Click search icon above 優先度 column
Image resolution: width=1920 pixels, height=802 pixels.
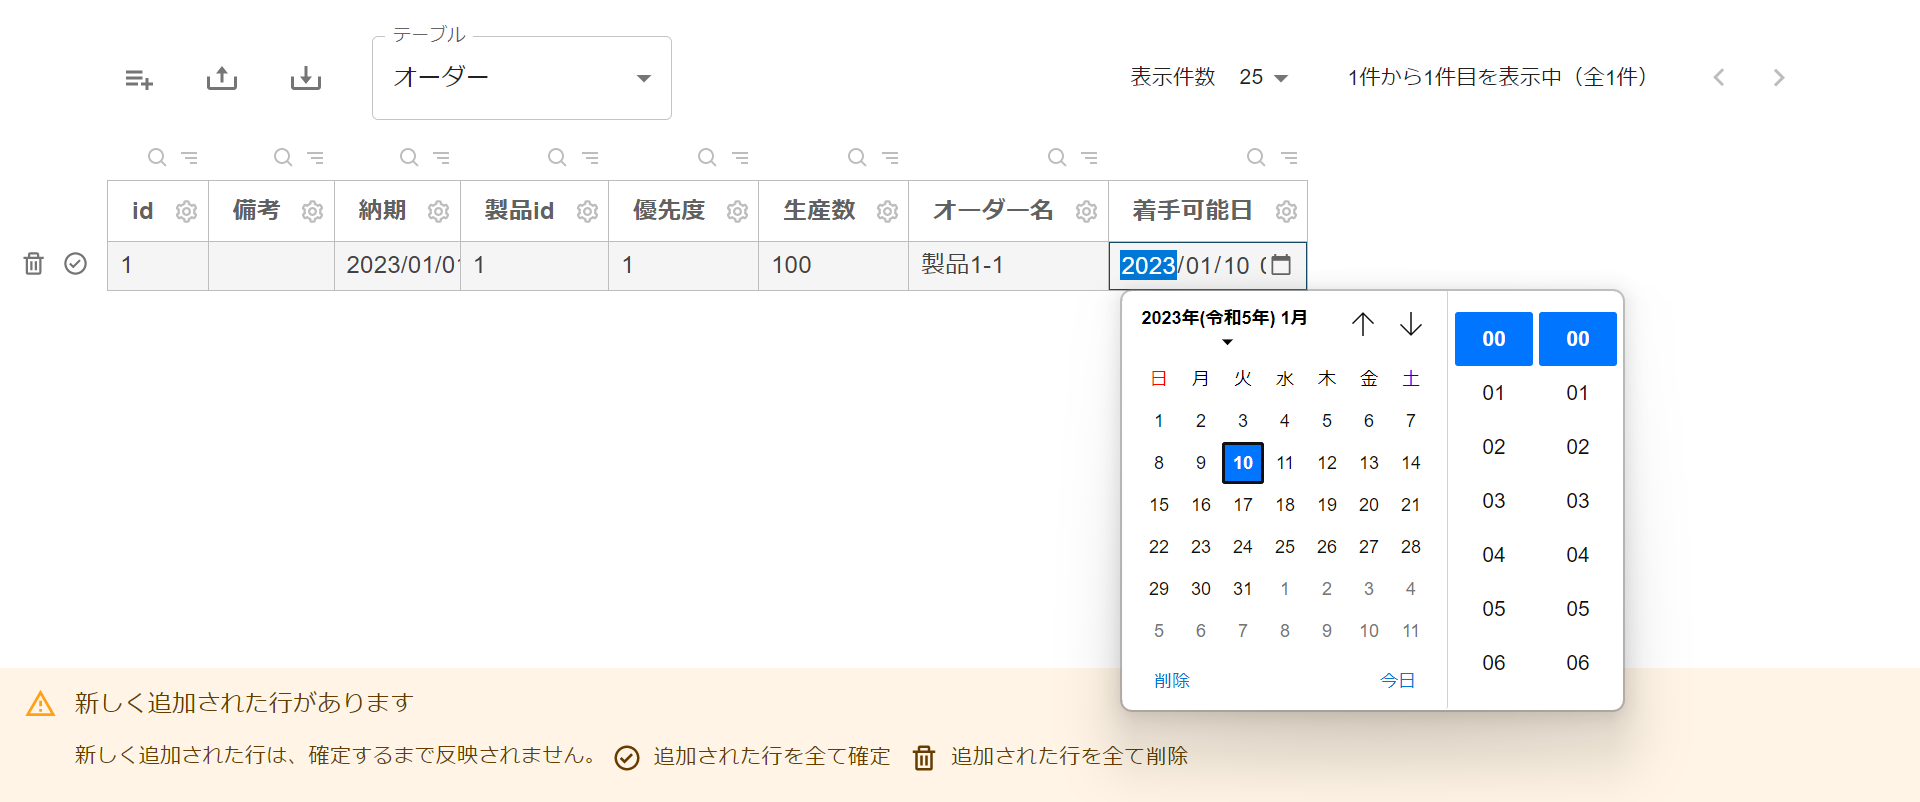click(707, 157)
